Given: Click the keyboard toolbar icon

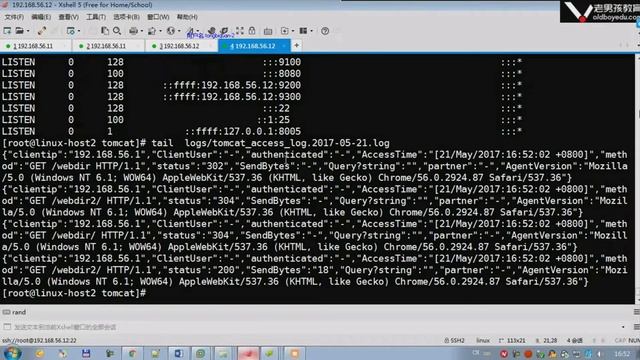Looking at the screenshot, I should [x=268, y=31].
